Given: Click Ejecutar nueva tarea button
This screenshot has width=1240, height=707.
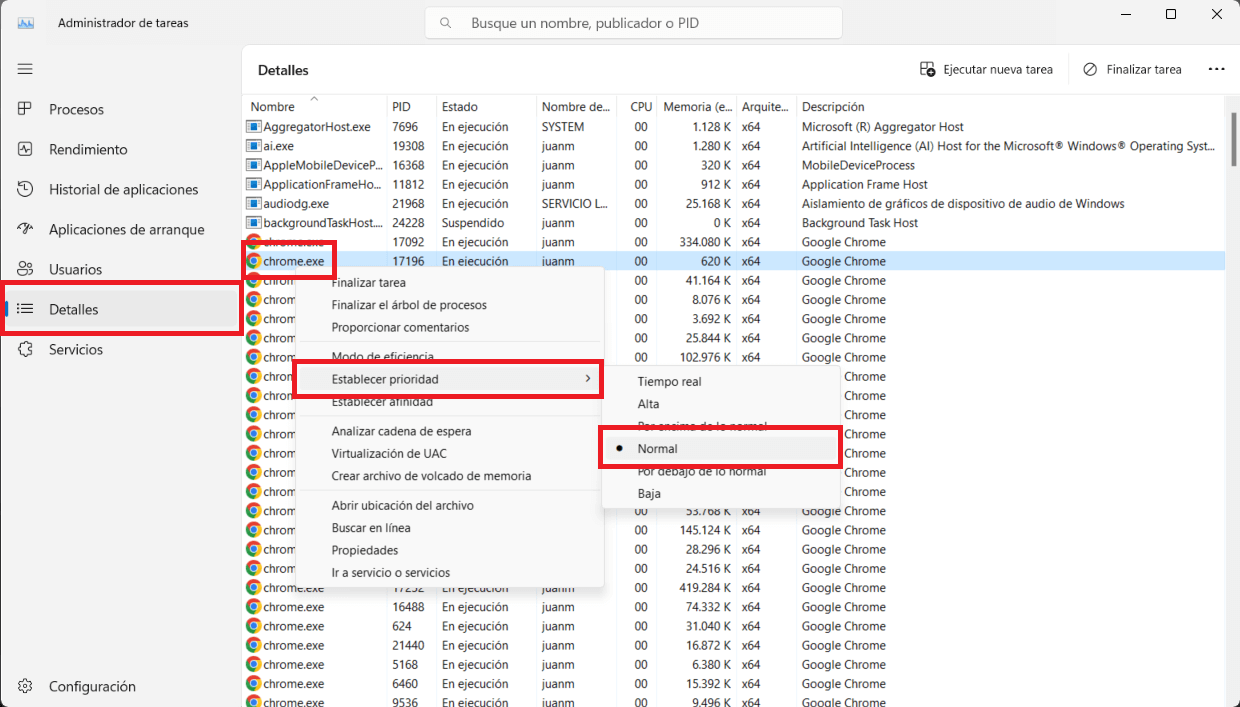Looking at the screenshot, I should 985,69.
